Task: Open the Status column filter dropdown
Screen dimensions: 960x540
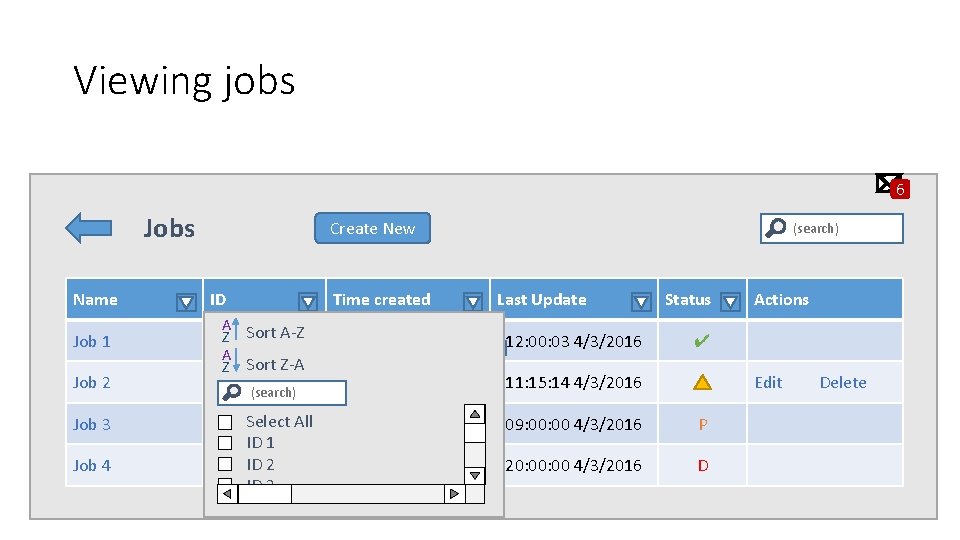Action: [x=730, y=301]
